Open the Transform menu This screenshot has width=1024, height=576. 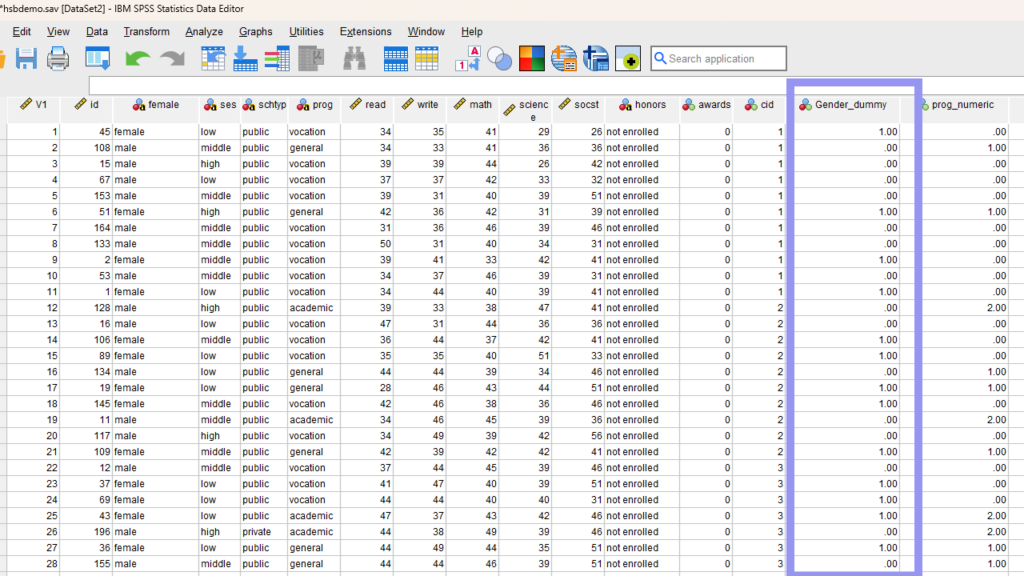[x=146, y=32]
